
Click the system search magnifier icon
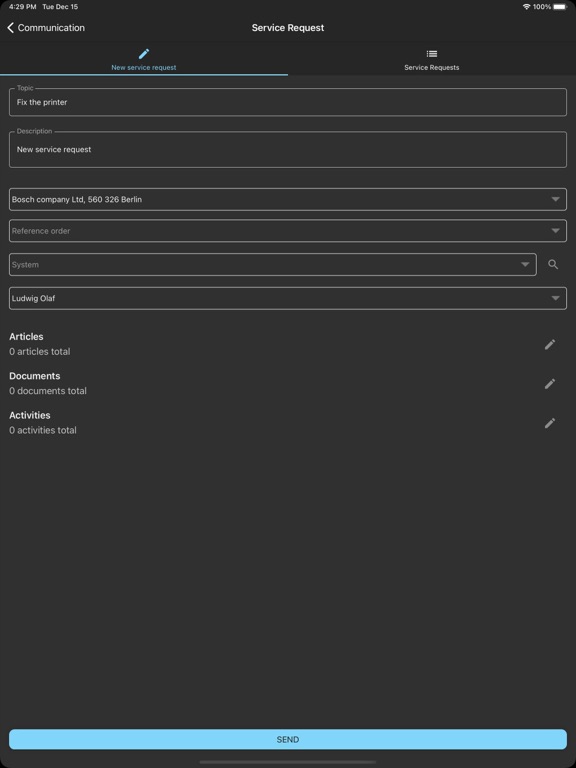tap(553, 264)
